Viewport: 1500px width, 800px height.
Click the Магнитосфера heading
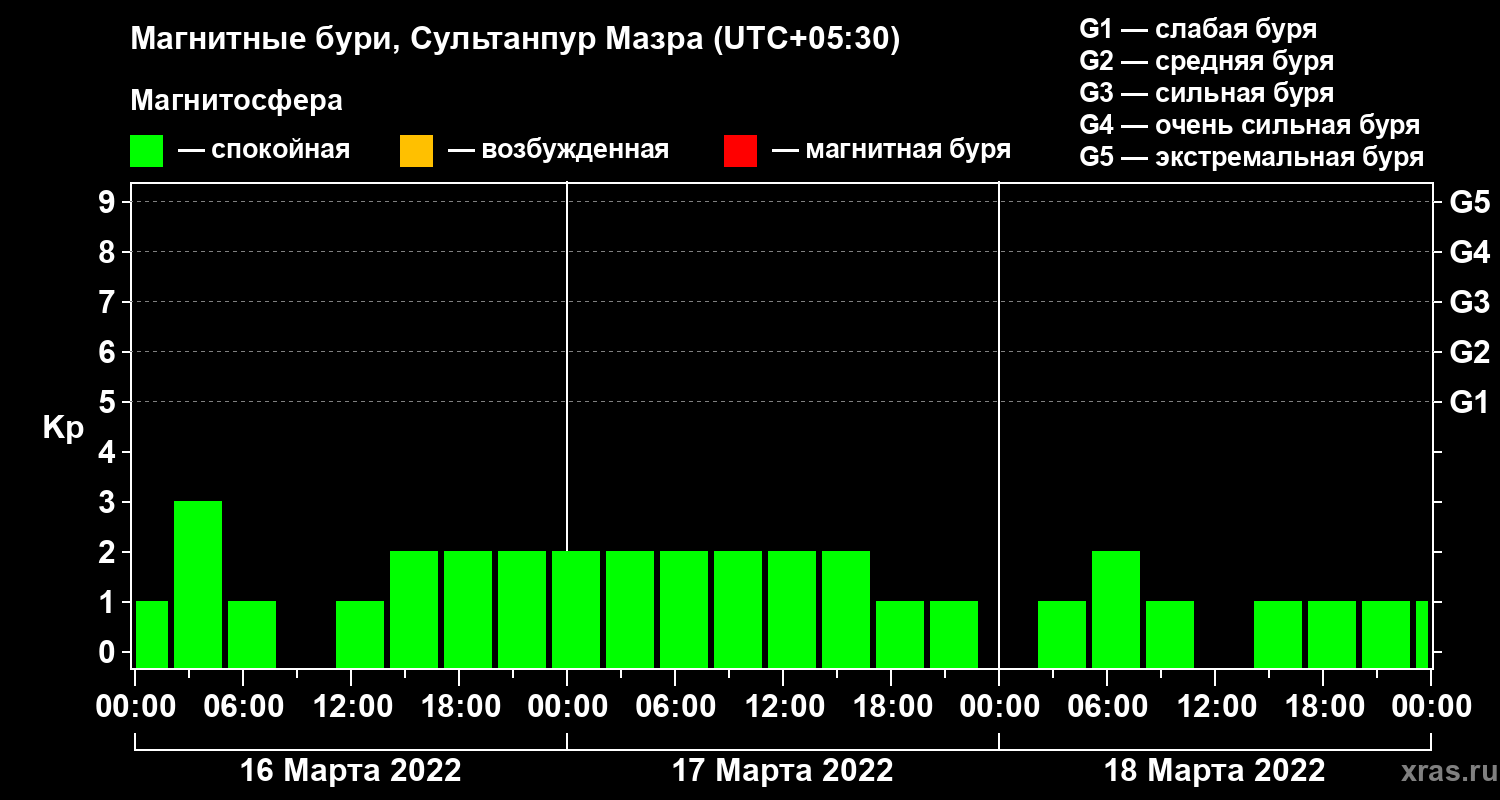coord(236,101)
